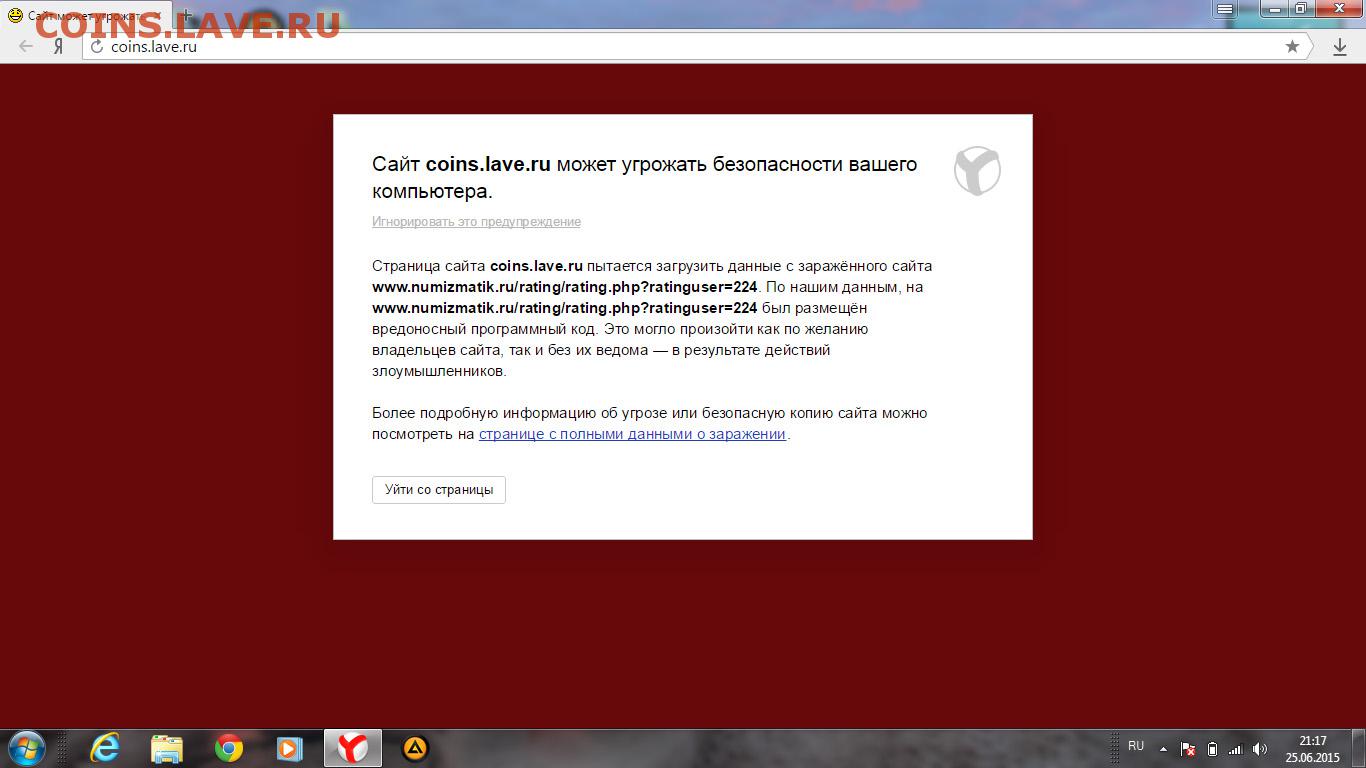Launch Internet Explorer from the taskbar

tap(105, 748)
